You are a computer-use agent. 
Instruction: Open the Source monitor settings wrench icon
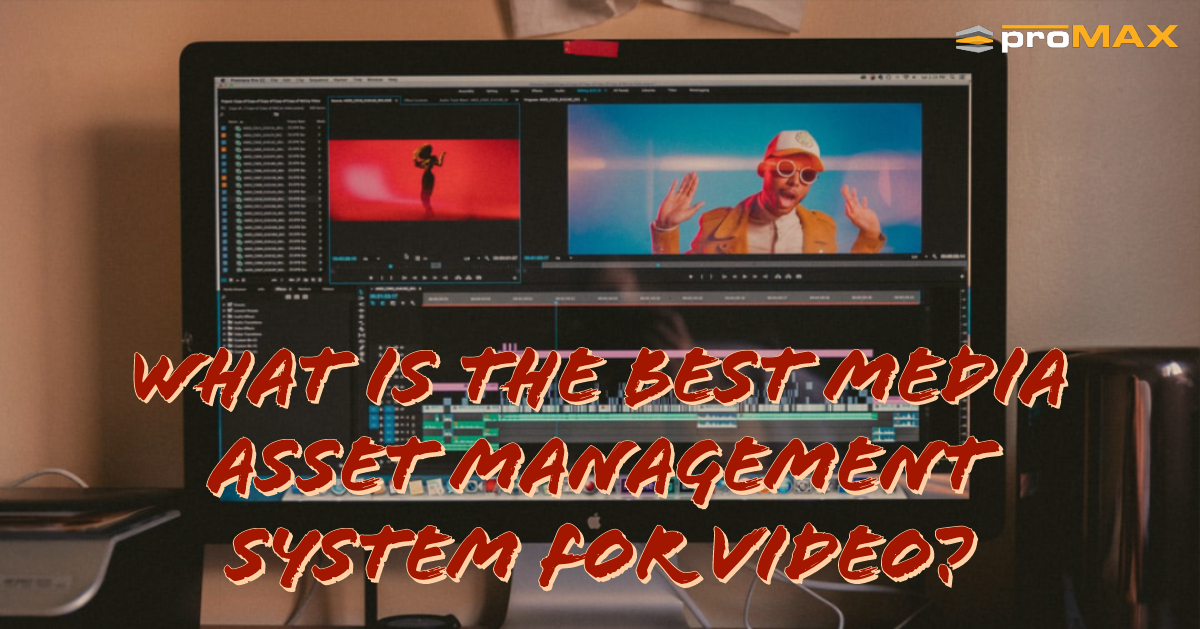click(485, 258)
